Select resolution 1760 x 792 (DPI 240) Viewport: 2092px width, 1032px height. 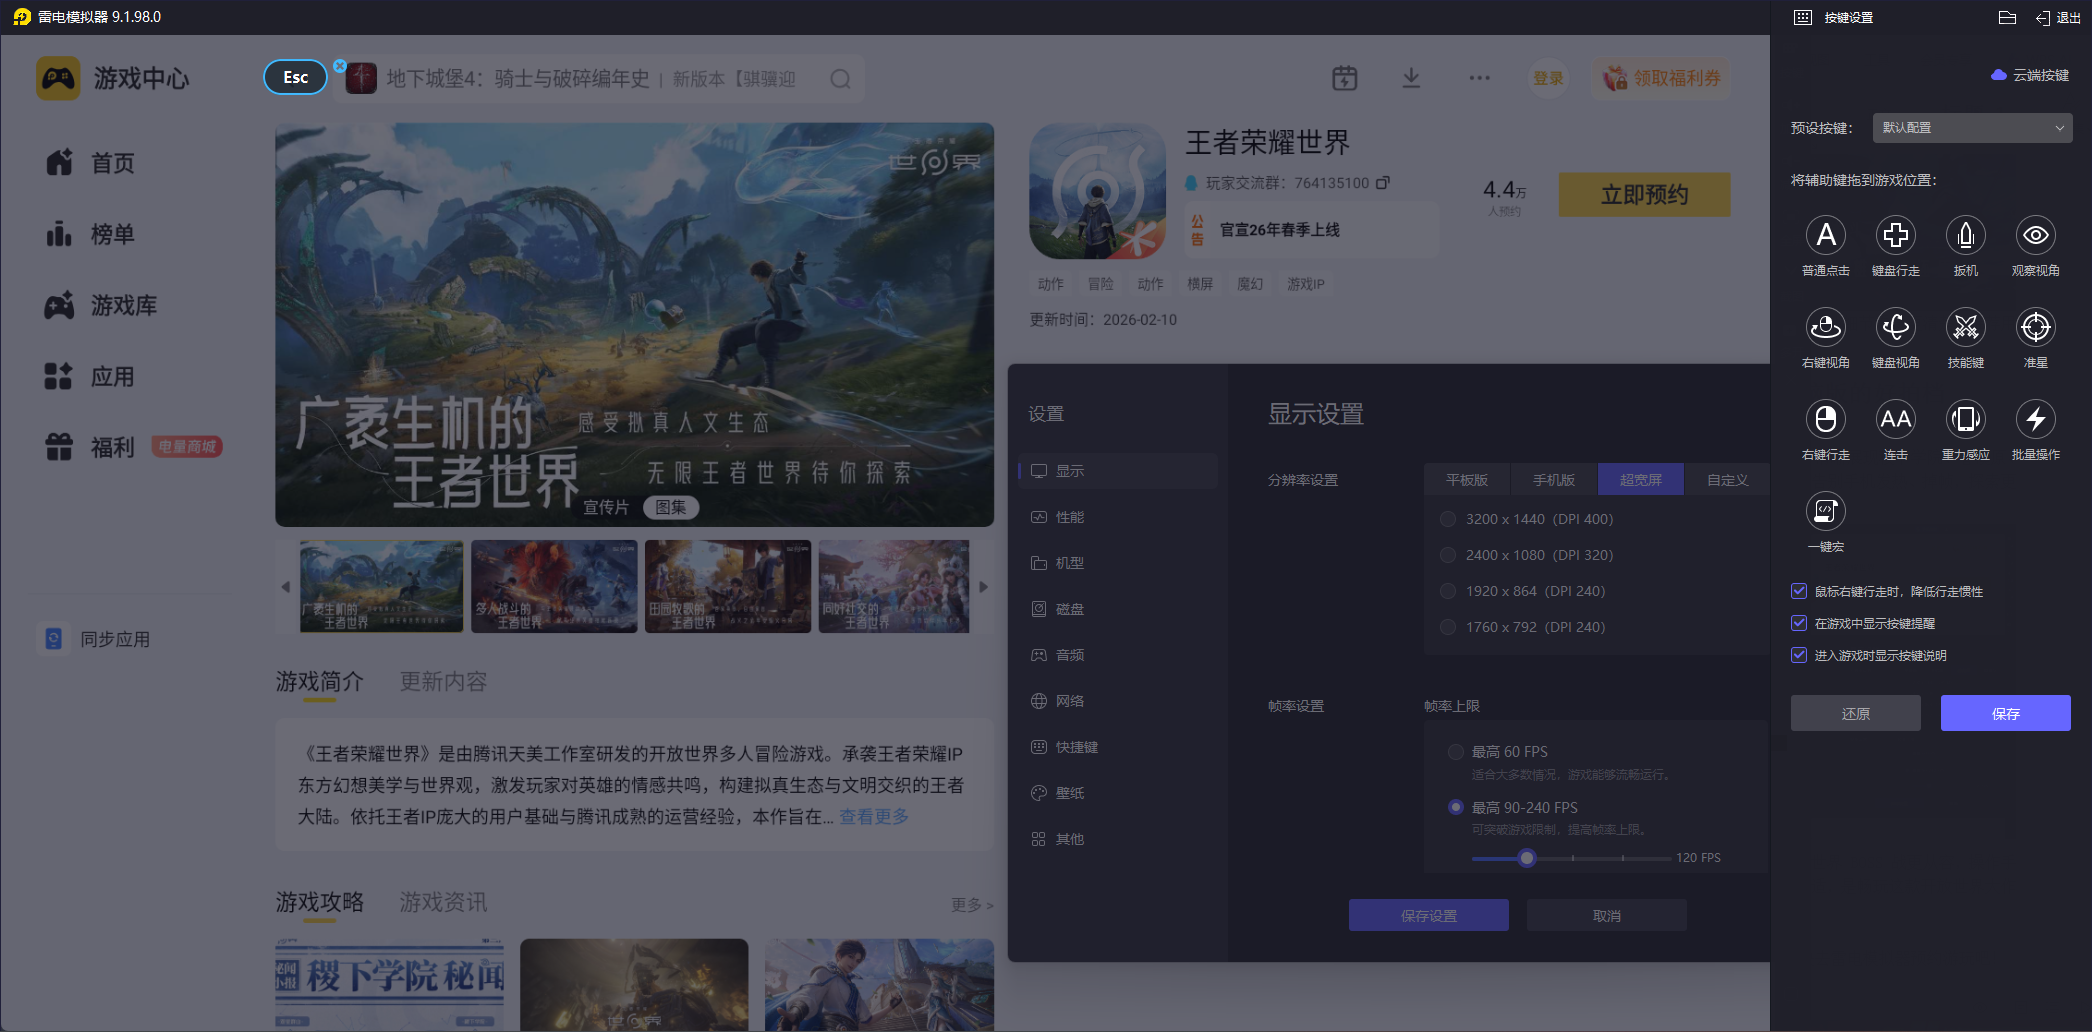tap(1447, 627)
